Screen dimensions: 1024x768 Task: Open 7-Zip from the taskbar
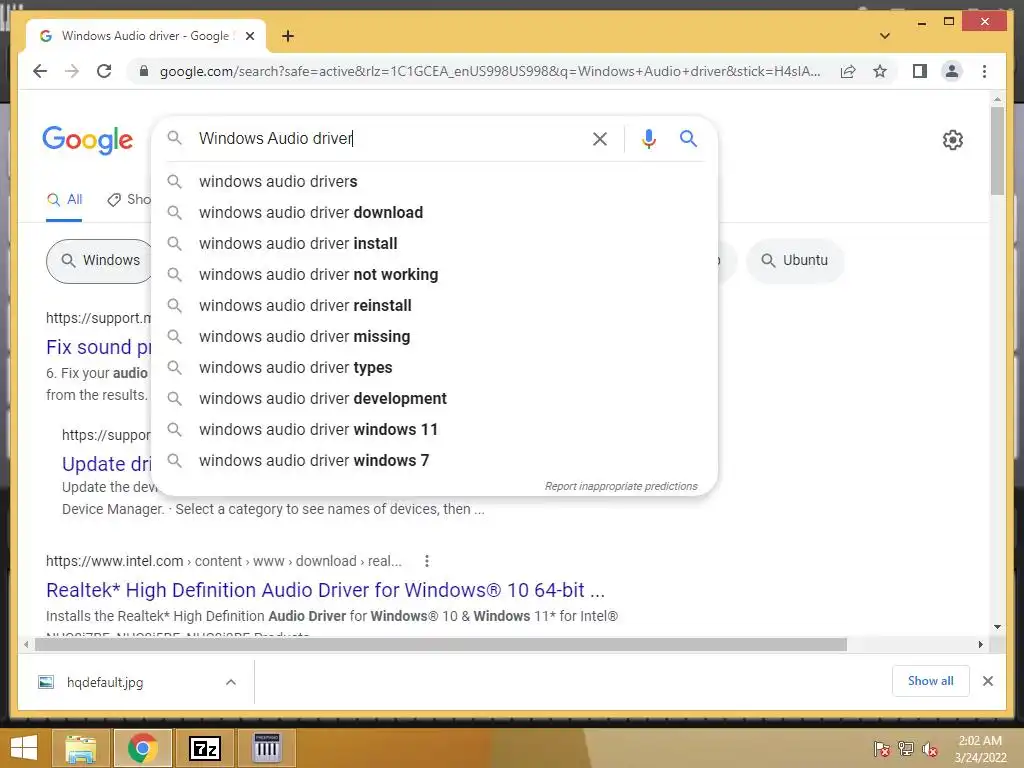point(204,748)
